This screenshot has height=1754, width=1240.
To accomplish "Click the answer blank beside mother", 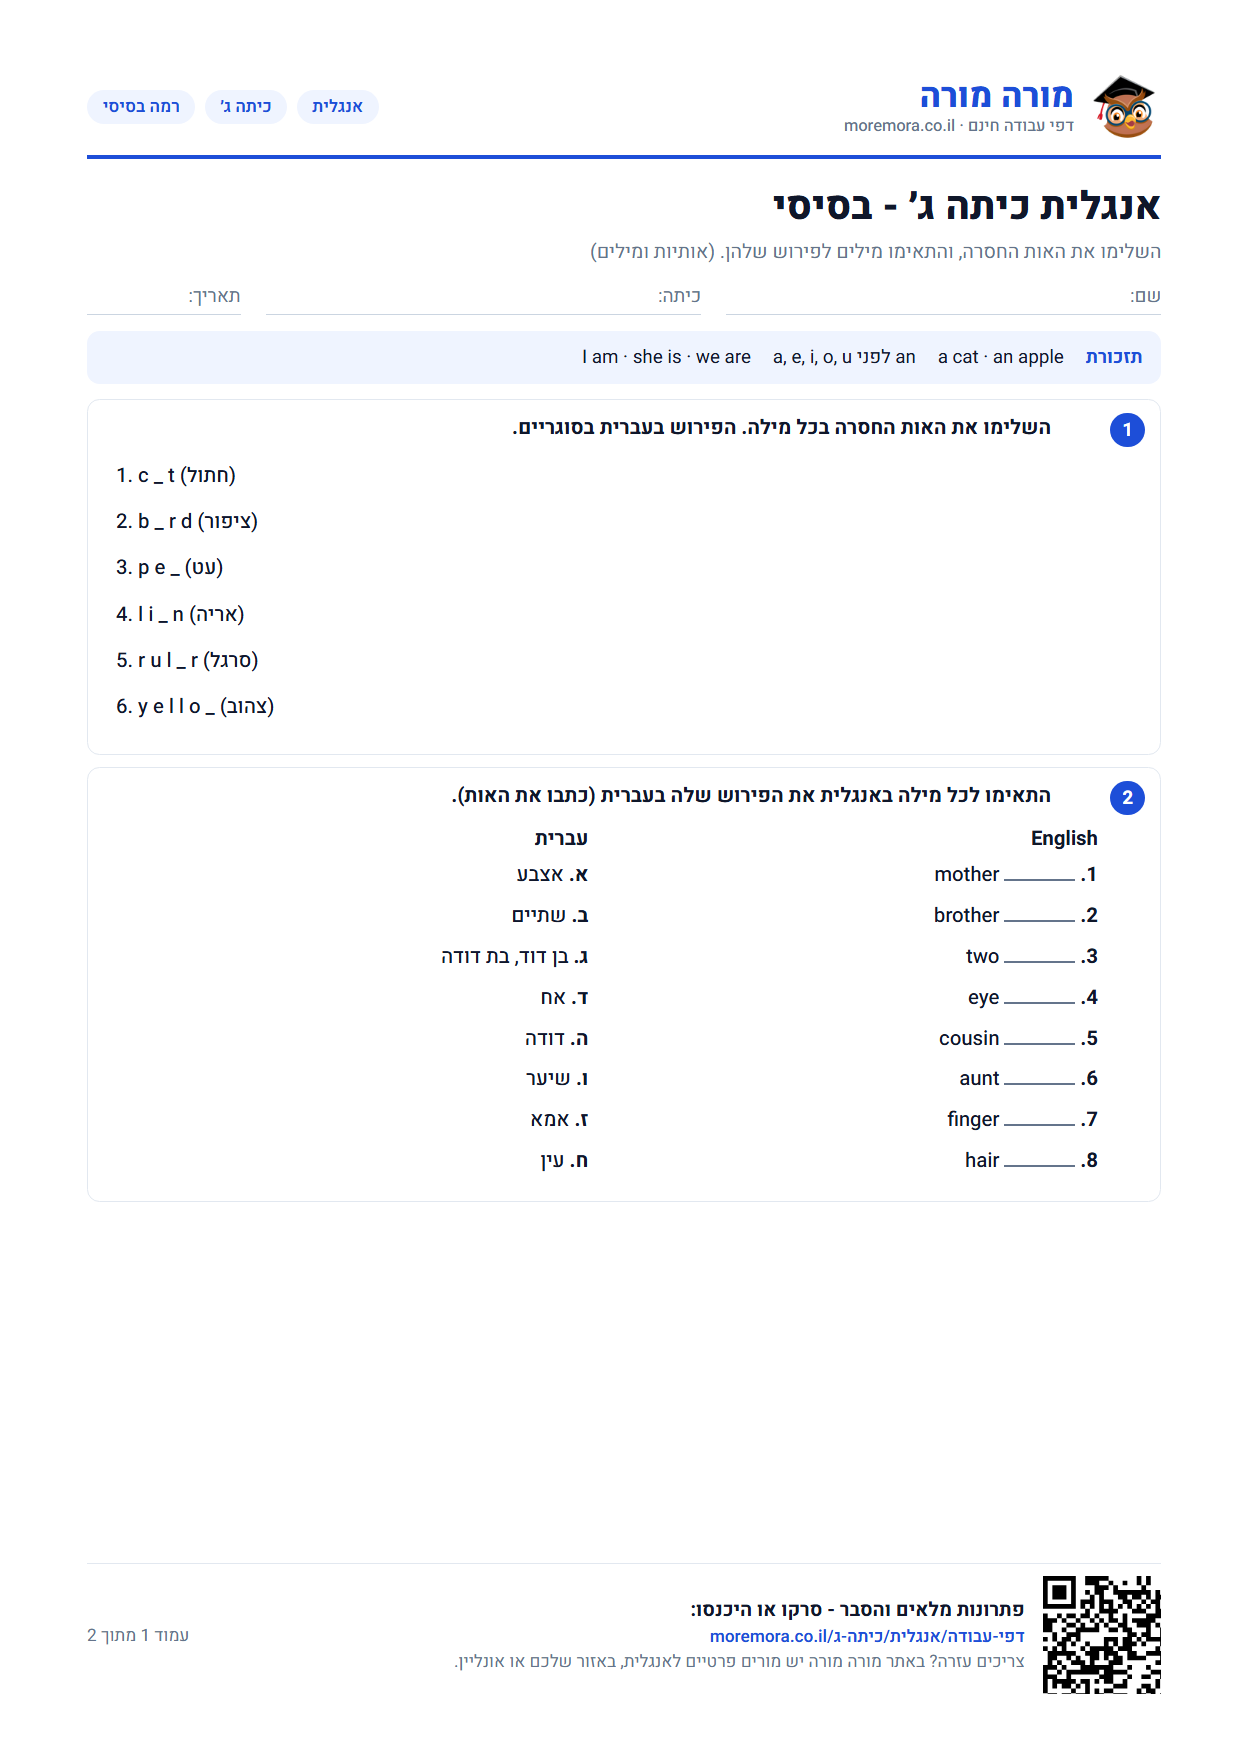I will point(1039,876).
